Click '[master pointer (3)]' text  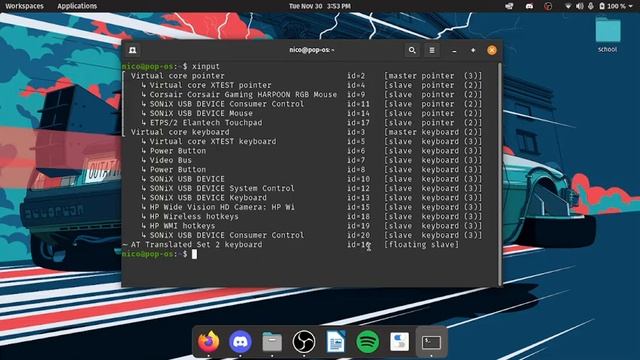click(x=433, y=76)
